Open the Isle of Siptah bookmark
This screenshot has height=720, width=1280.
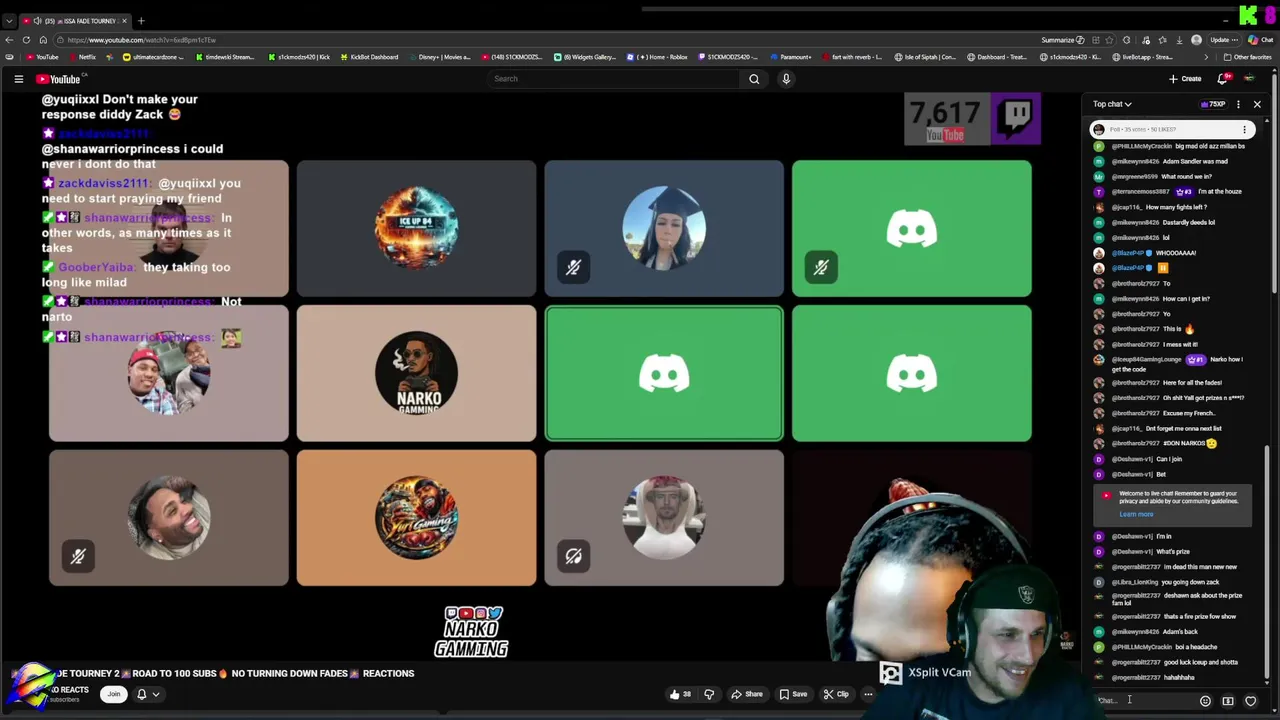coord(925,57)
